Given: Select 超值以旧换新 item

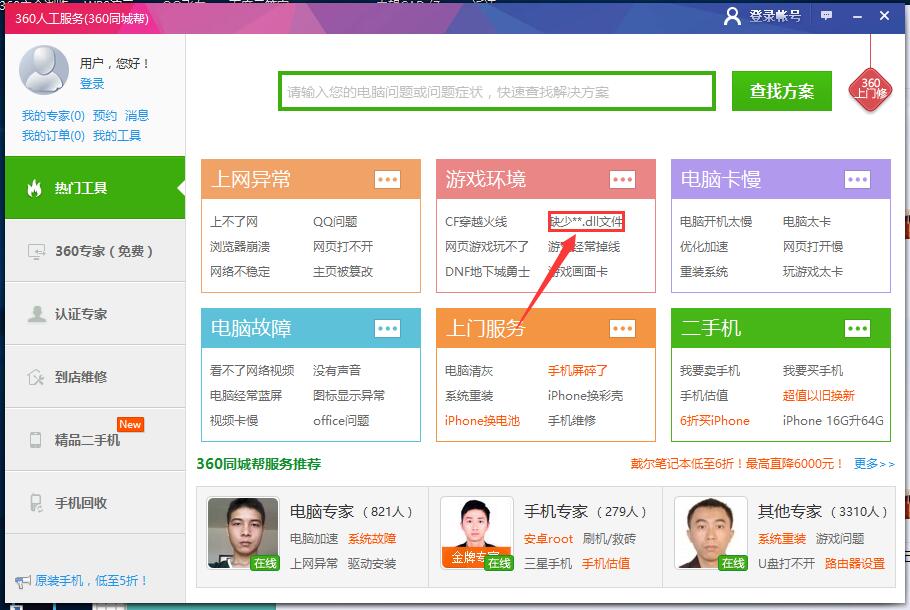Looking at the screenshot, I should 819,395.
